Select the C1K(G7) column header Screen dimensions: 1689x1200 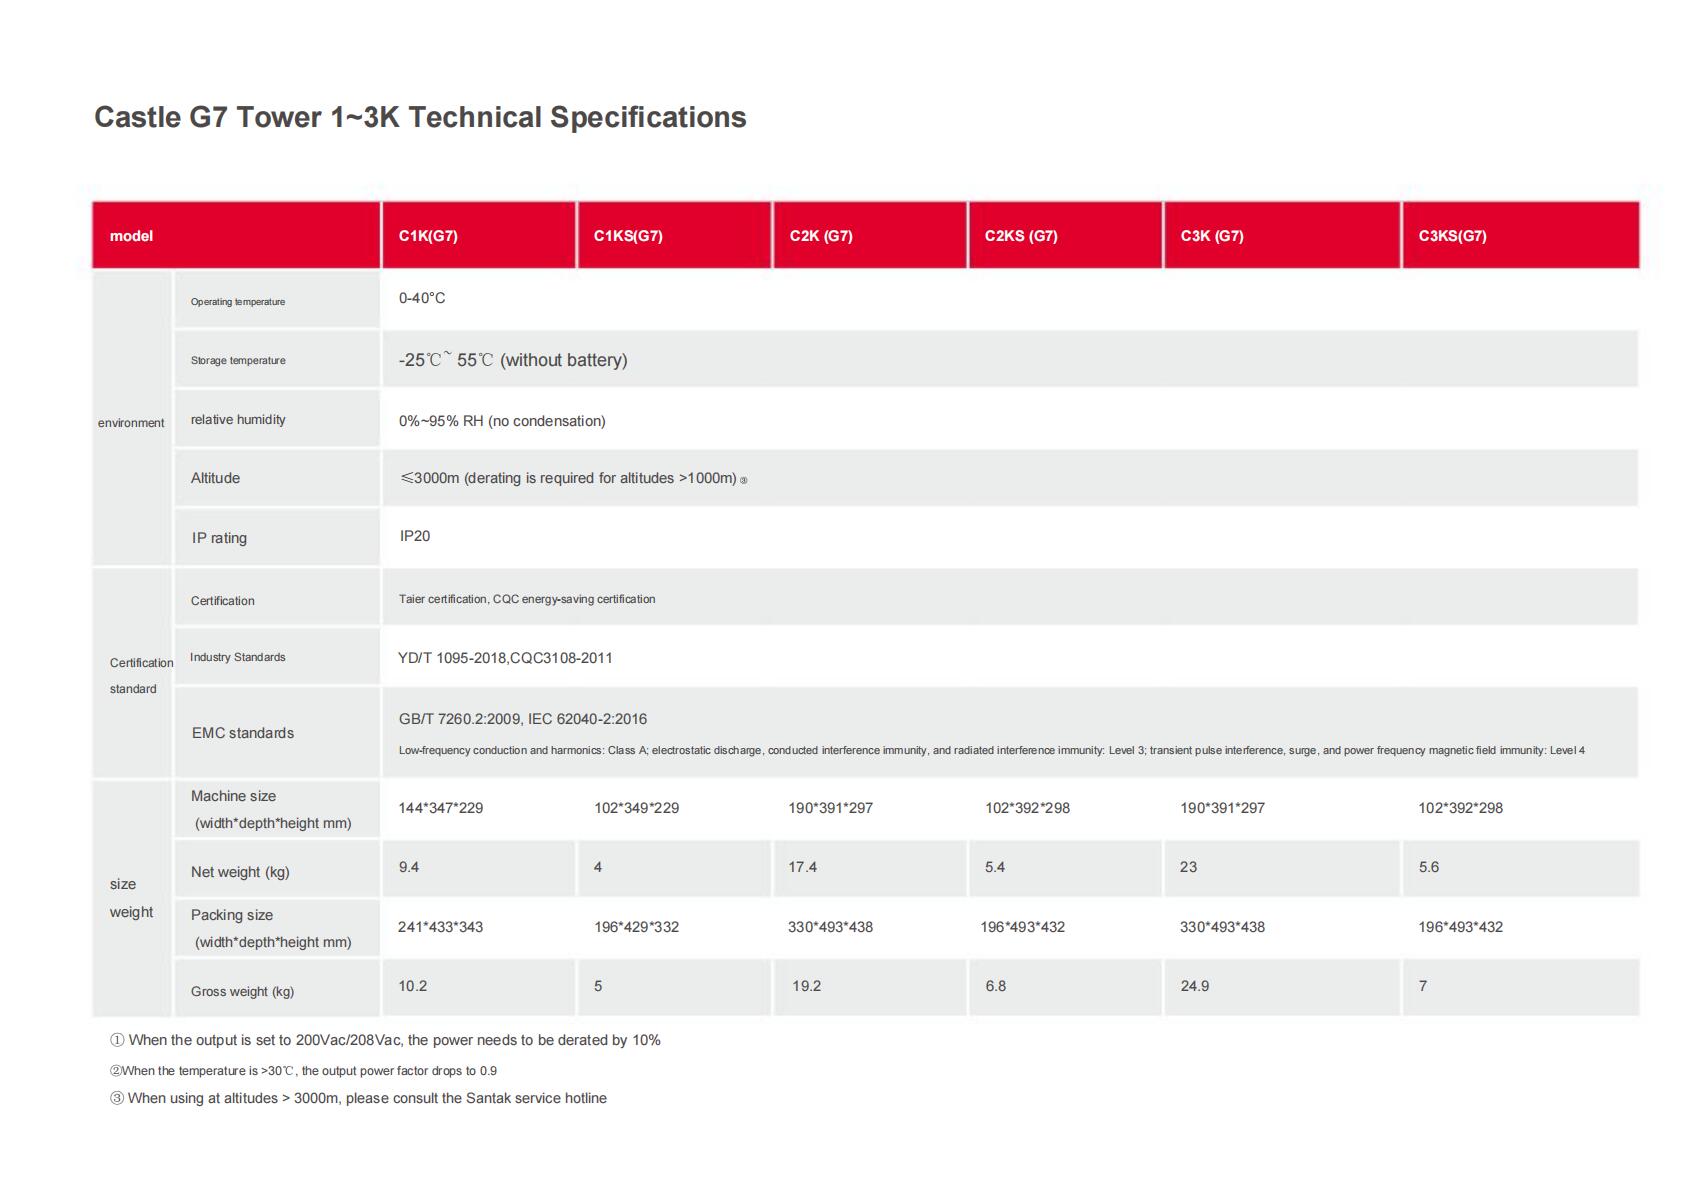428,236
